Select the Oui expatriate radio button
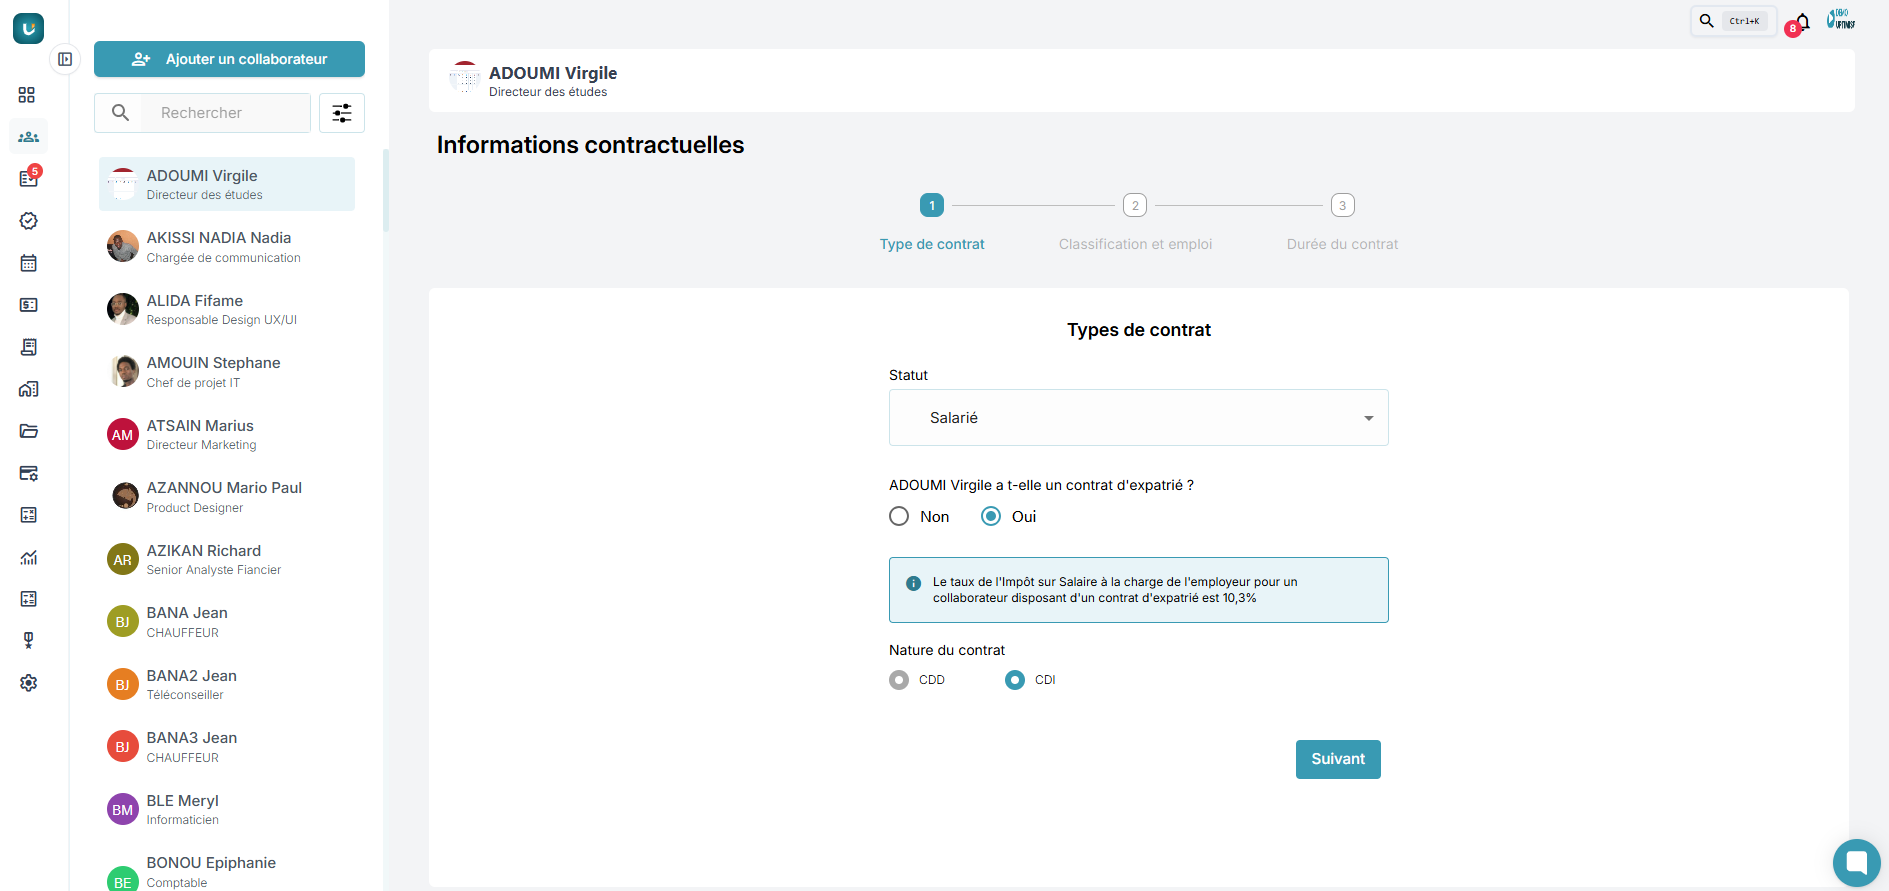This screenshot has width=1889, height=891. point(990,516)
